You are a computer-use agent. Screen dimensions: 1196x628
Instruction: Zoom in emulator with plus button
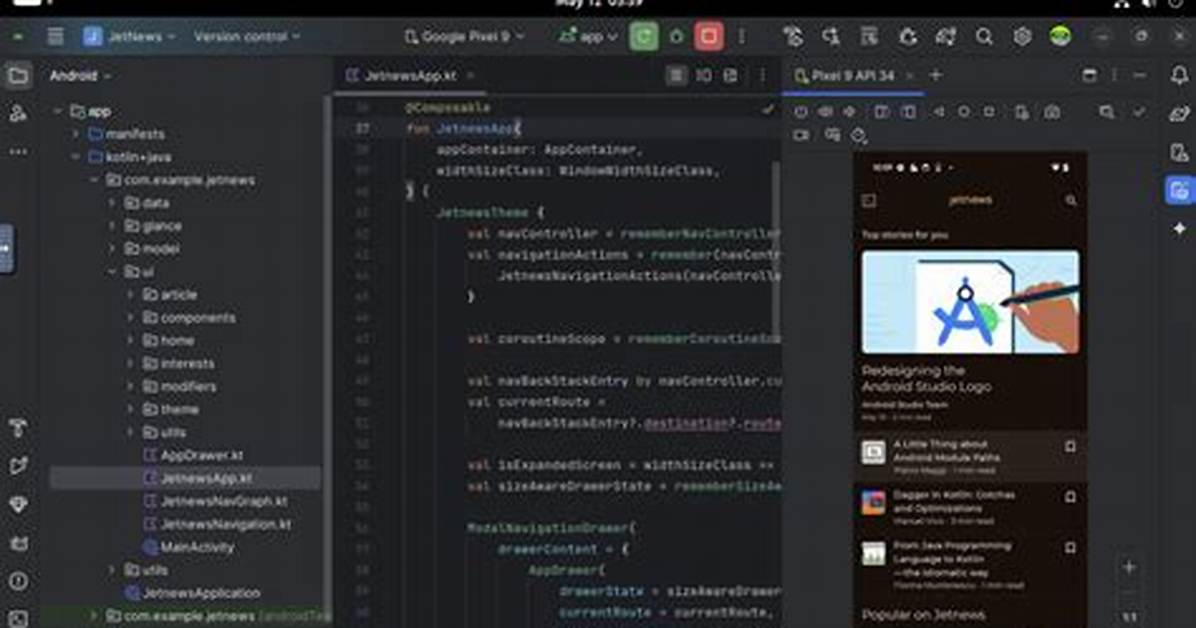[1130, 567]
